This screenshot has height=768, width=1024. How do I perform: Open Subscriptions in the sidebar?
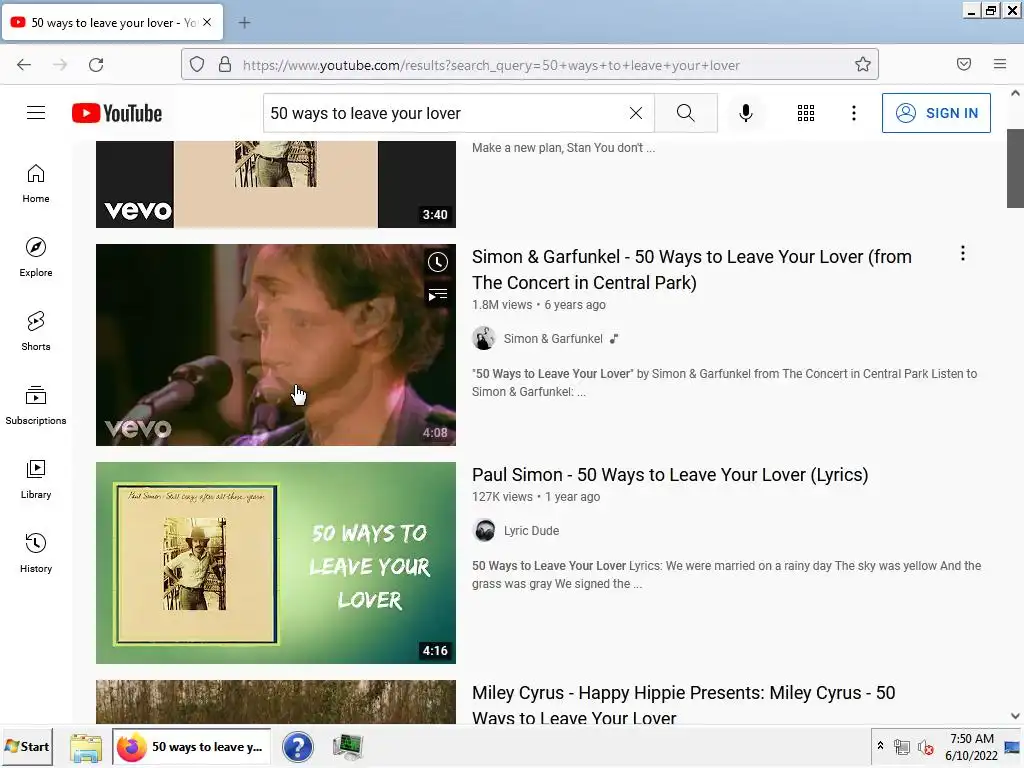coord(36,406)
